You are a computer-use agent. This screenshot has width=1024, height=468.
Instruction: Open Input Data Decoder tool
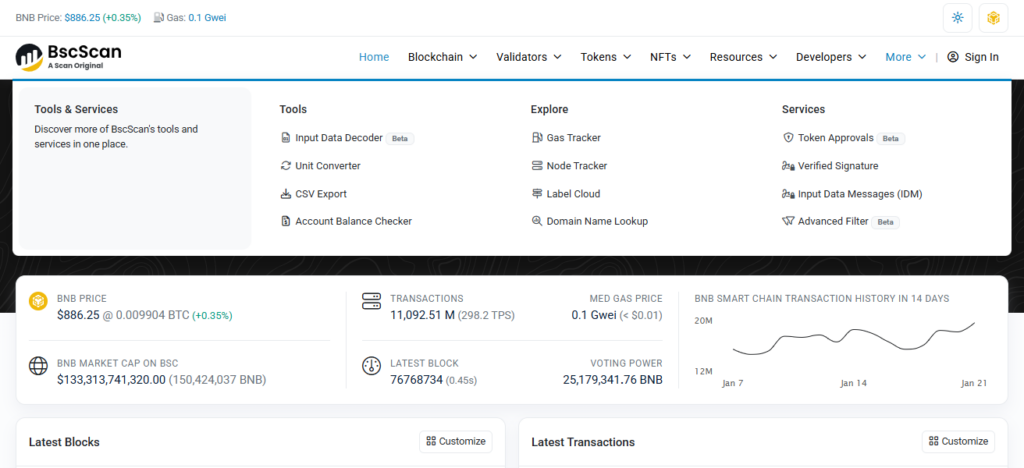tap(338, 138)
